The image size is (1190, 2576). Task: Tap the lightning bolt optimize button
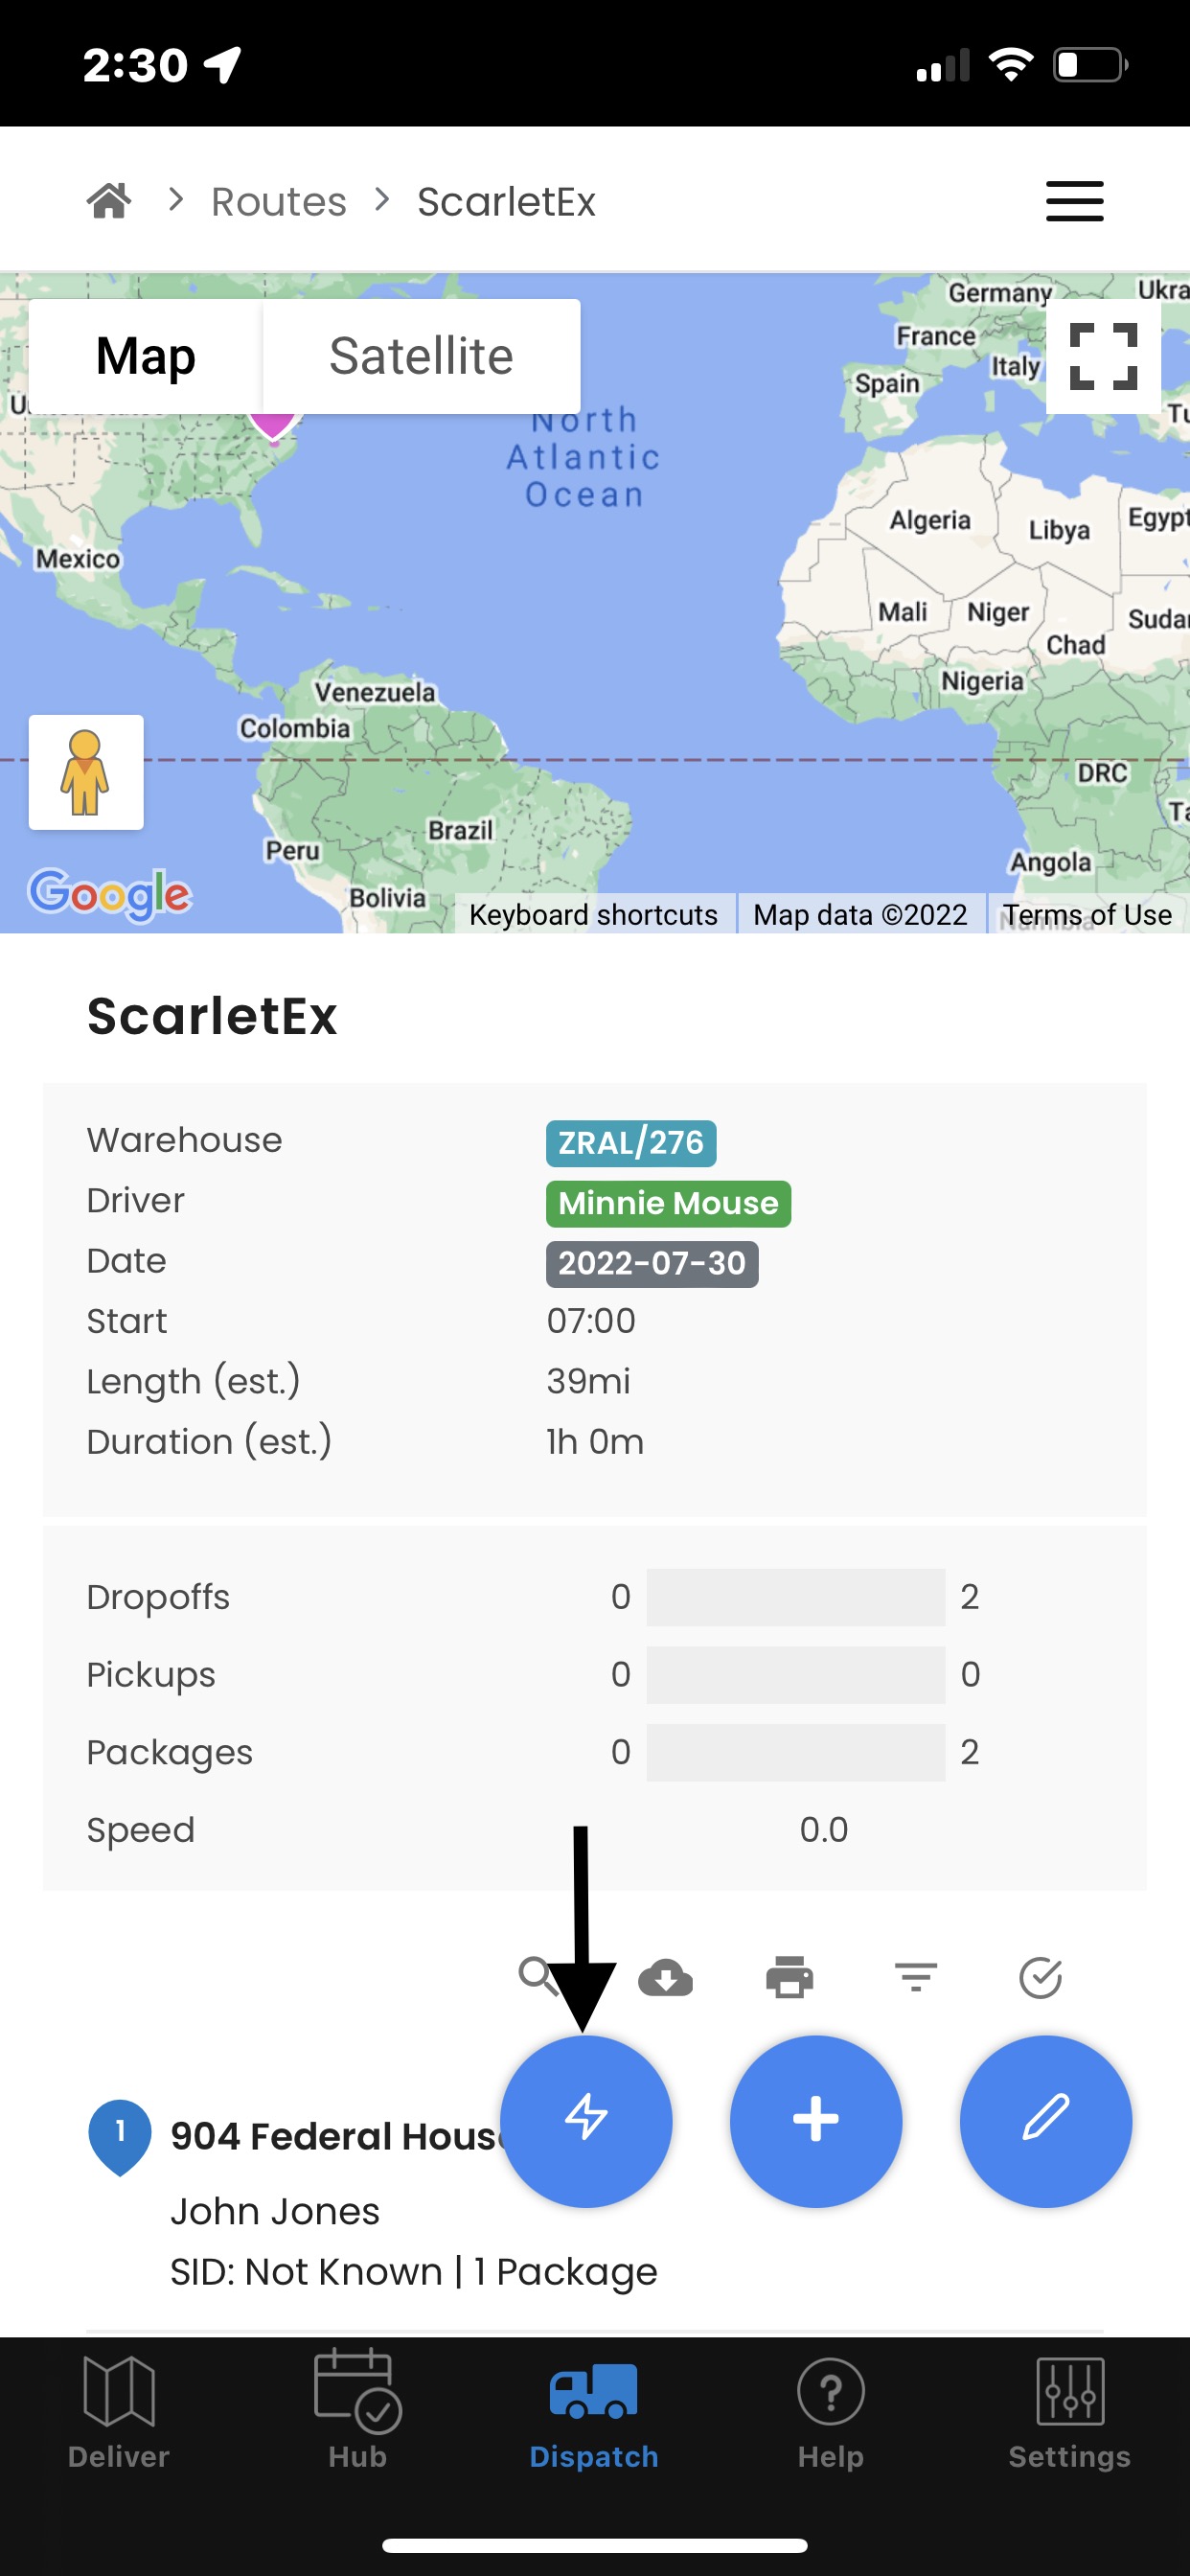(586, 2120)
